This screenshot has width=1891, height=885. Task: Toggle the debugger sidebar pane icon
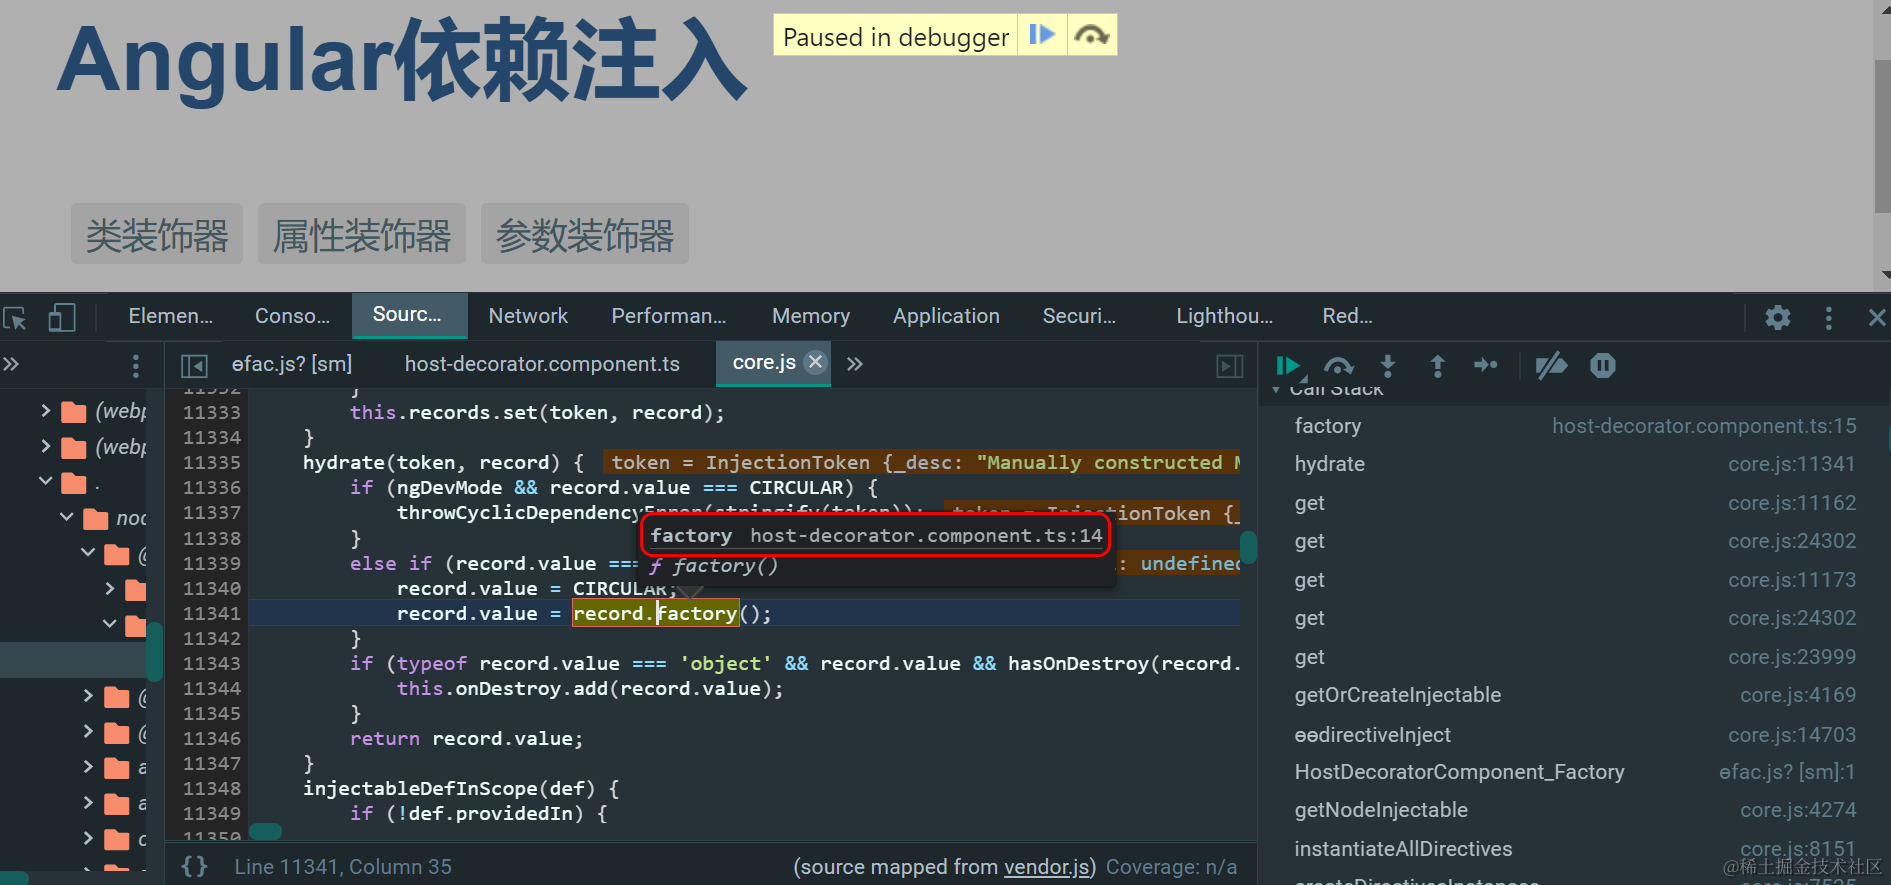[1230, 366]
